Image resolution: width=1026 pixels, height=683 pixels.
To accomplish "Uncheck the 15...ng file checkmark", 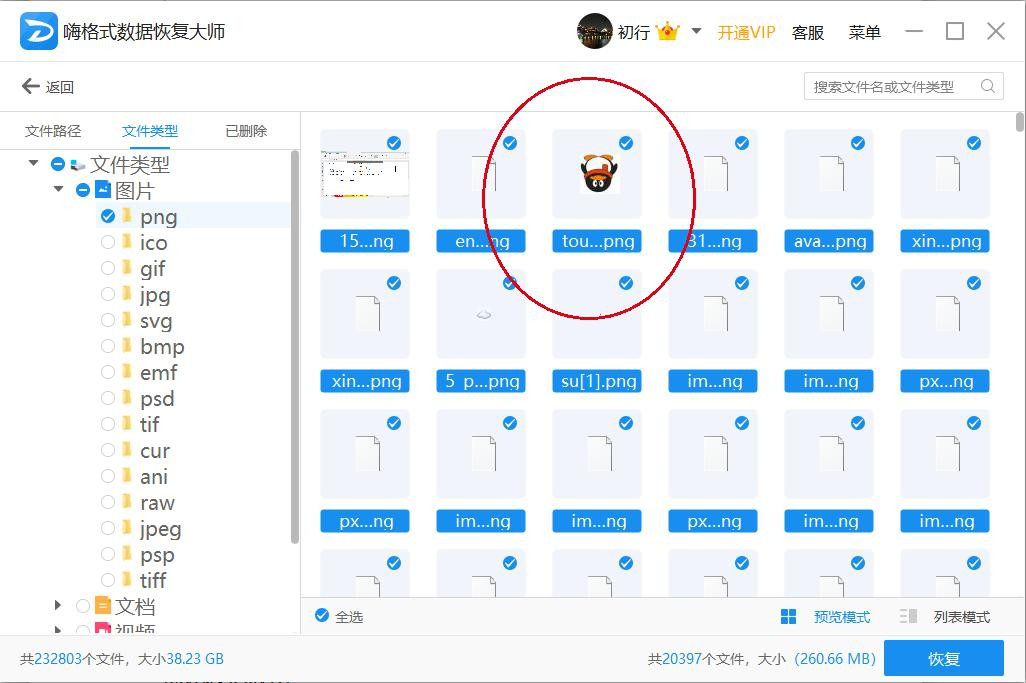I will point(394,143).
